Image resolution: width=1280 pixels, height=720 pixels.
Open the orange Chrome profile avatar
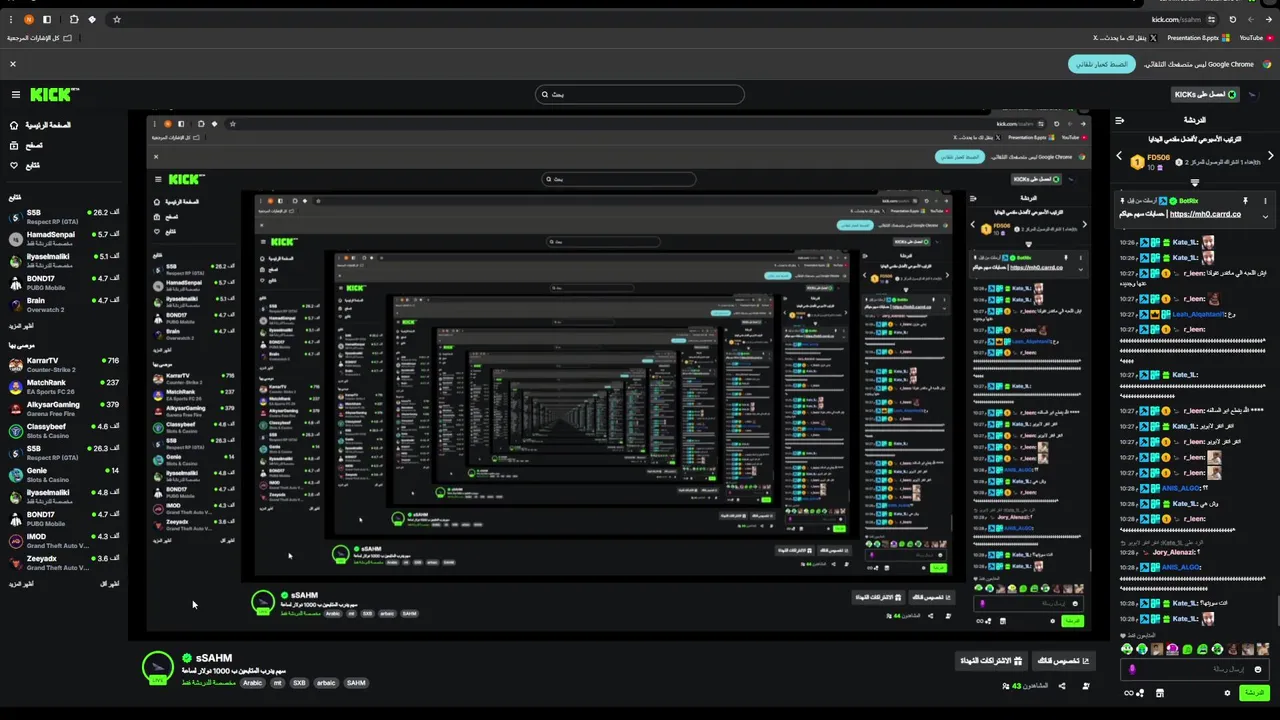(29, 19)
